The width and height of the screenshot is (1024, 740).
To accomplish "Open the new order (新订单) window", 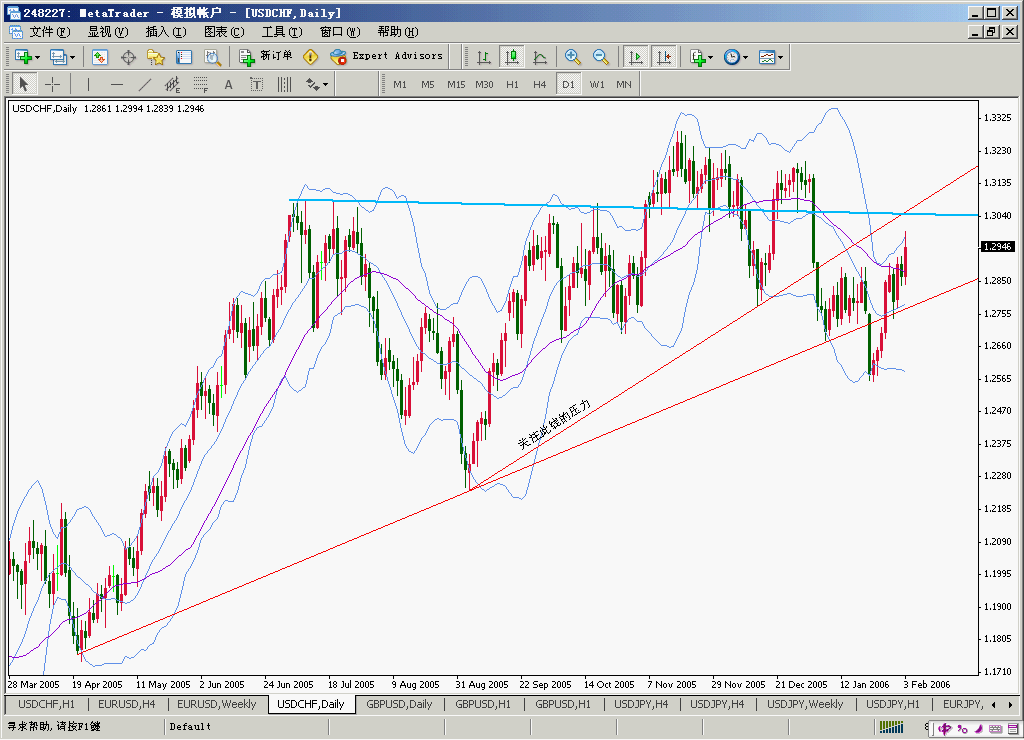I will click(x=266, y=57).
